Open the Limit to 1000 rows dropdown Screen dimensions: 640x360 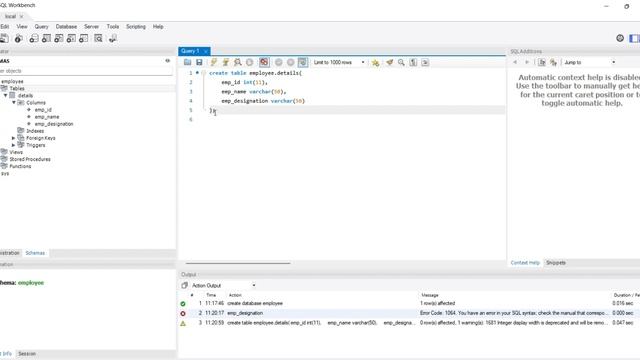tap(339, 62)
